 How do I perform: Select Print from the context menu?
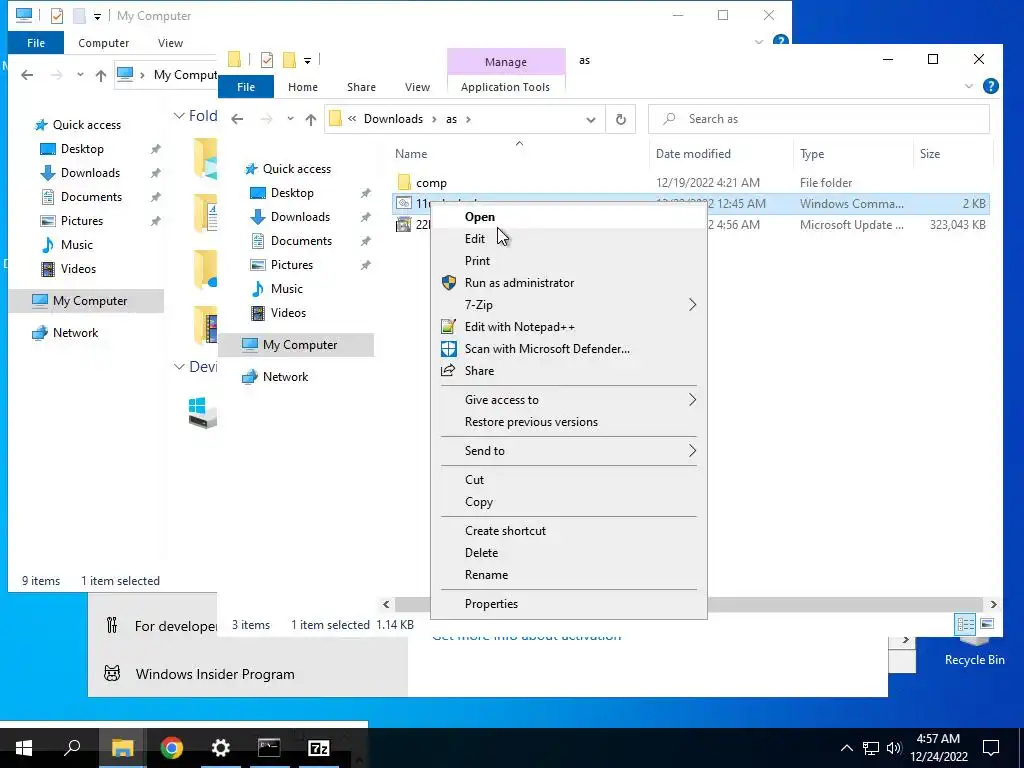(569, 261)
